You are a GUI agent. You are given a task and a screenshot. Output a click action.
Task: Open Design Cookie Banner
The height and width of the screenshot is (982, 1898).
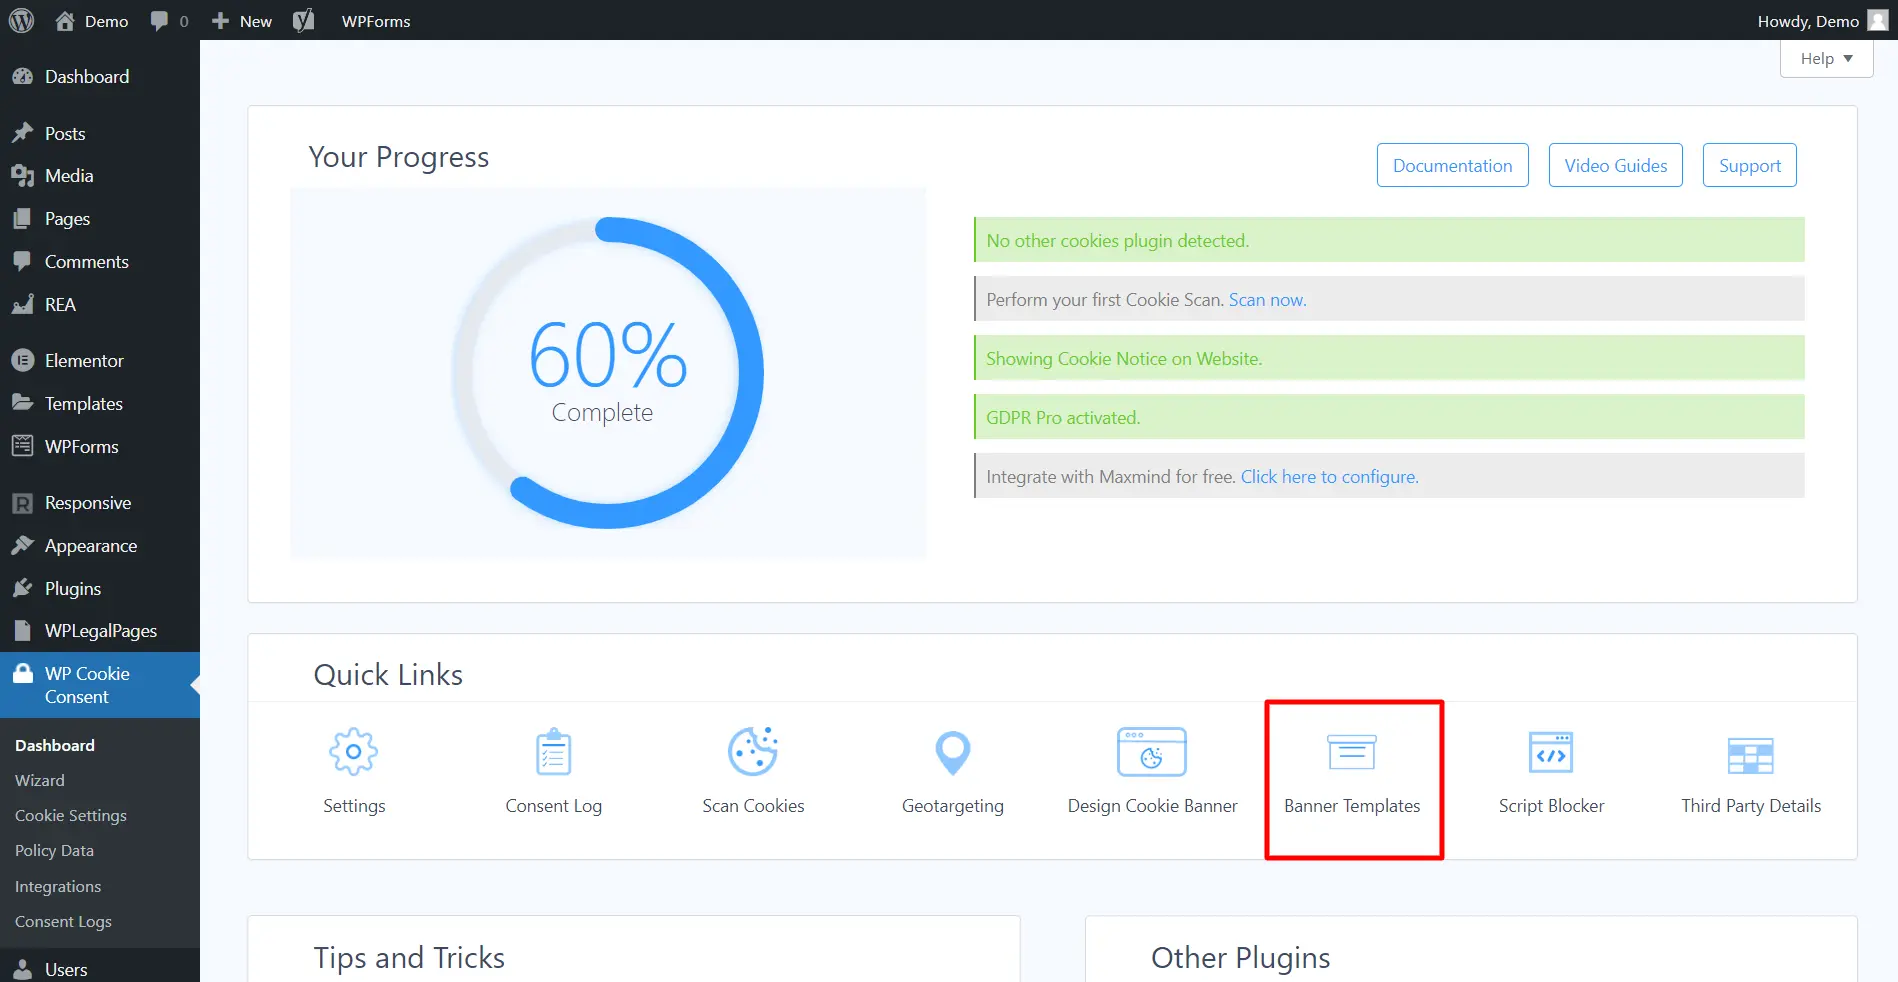point(1151,768)
